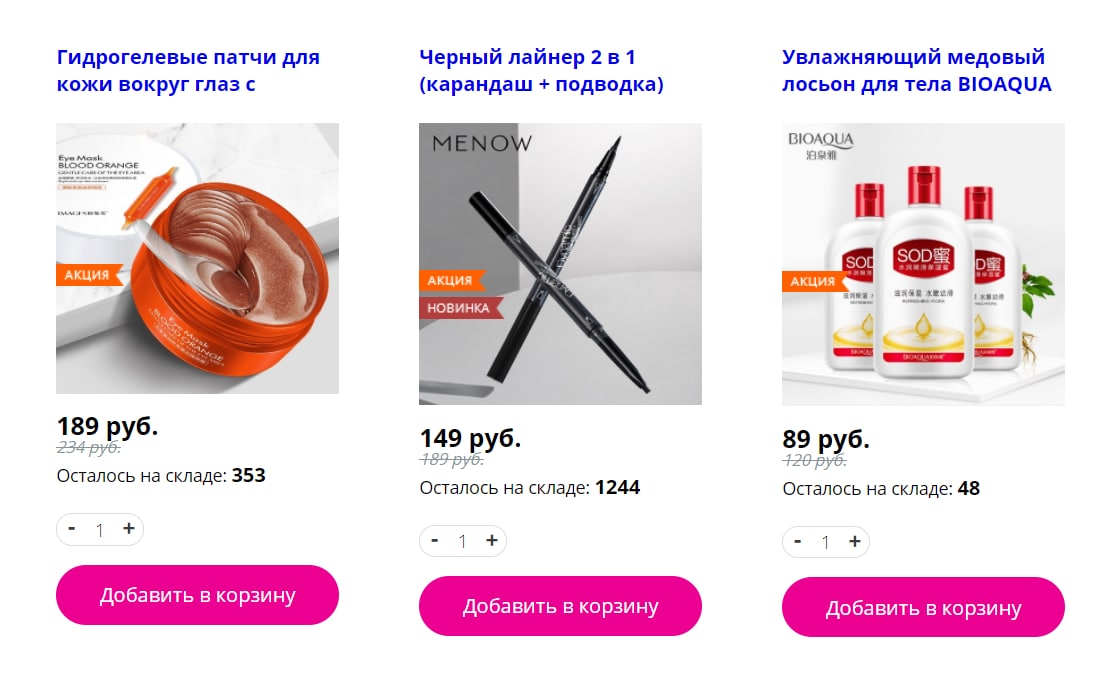Click quantity field for BIOAQUA lotion
Viewport: 1106px width, 681px height.
pos(825,542)
